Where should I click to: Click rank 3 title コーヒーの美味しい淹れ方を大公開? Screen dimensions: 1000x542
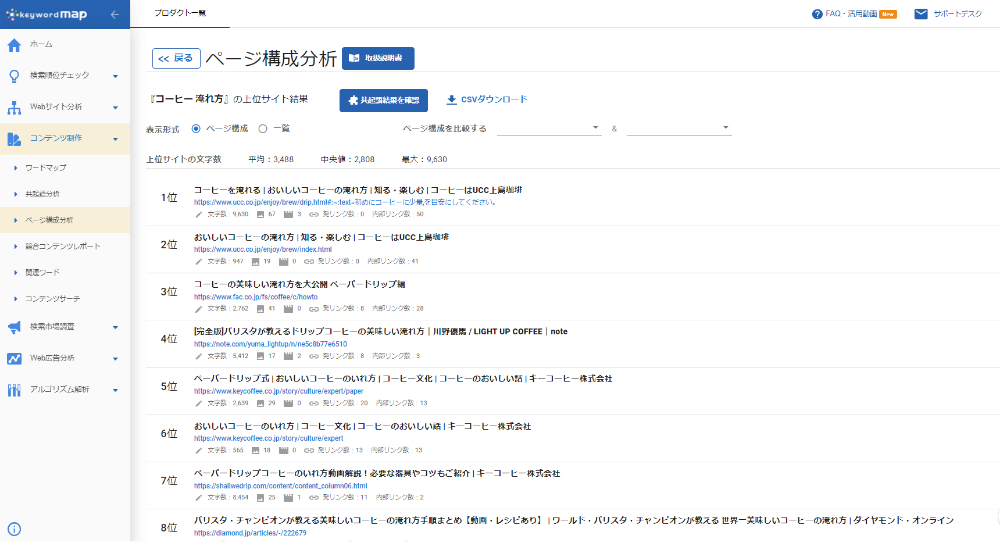[x=300, y=284]
